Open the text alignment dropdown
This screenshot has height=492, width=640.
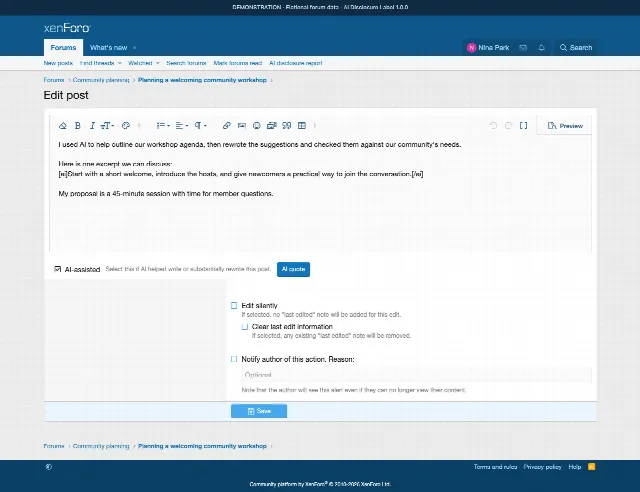coord(182,126)
